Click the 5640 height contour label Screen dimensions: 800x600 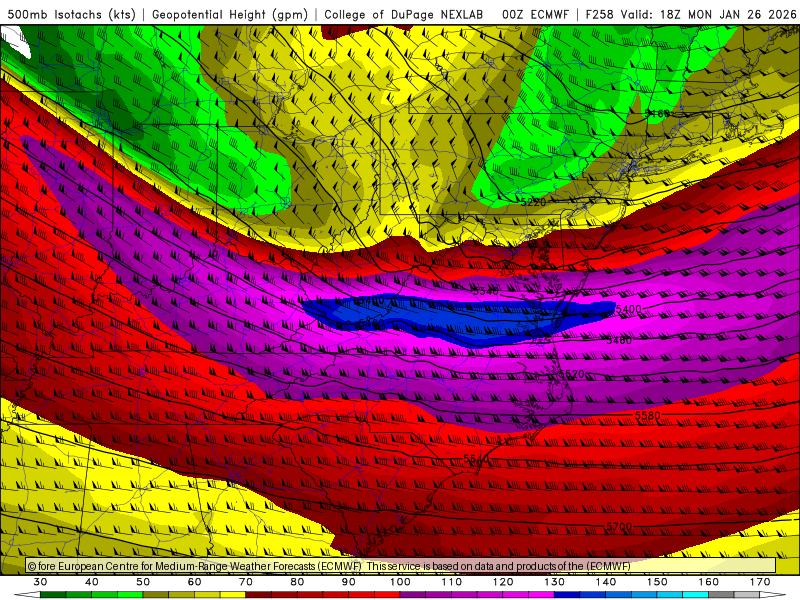coord(476,459)
